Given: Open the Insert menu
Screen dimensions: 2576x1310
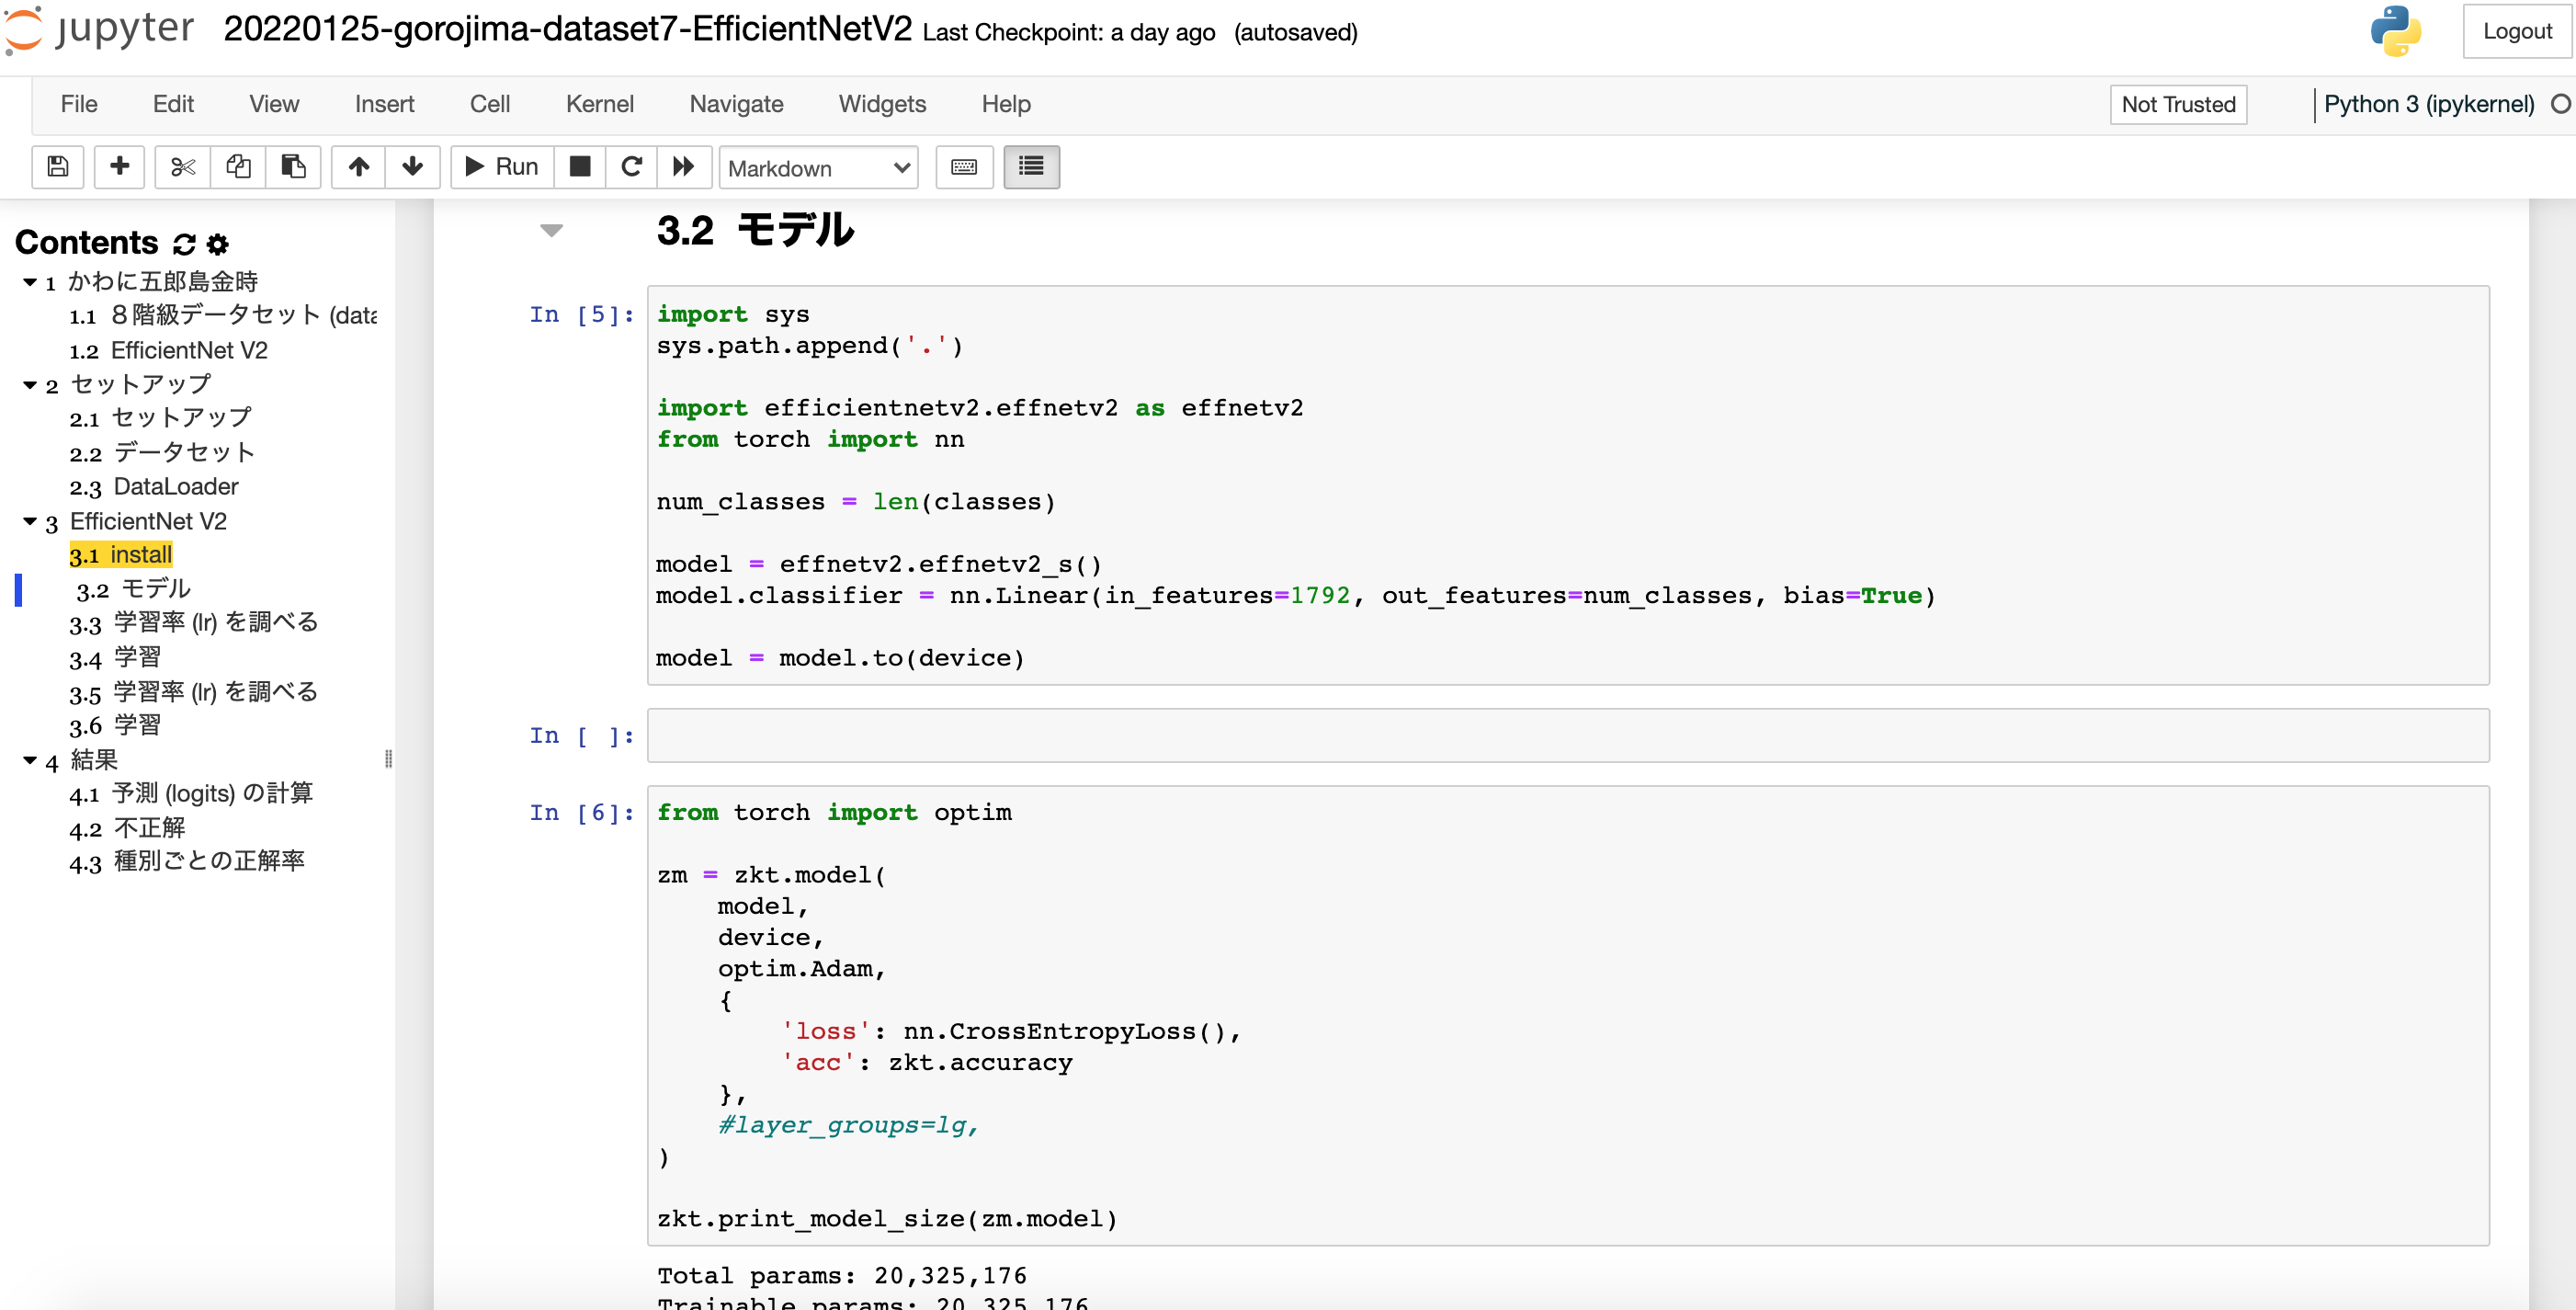Looking at the screenshot, I should [384, 104].
